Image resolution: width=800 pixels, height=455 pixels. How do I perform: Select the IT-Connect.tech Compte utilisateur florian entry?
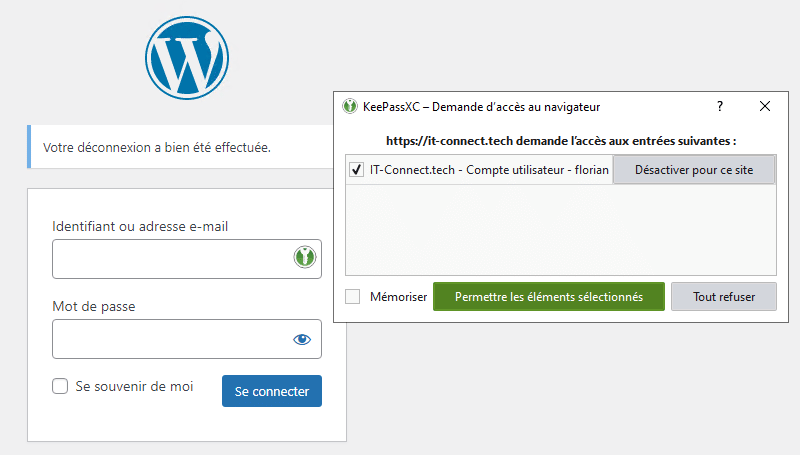click(x=489, y=170)
